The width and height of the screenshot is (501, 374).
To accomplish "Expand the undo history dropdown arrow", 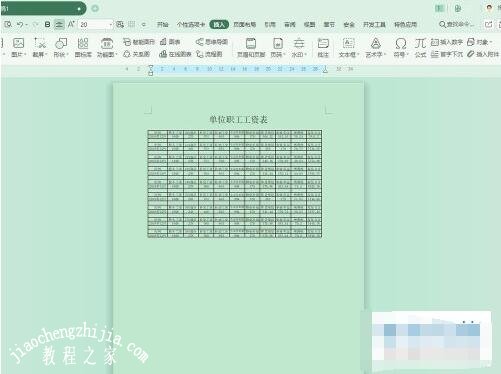I will pos(26,25).
